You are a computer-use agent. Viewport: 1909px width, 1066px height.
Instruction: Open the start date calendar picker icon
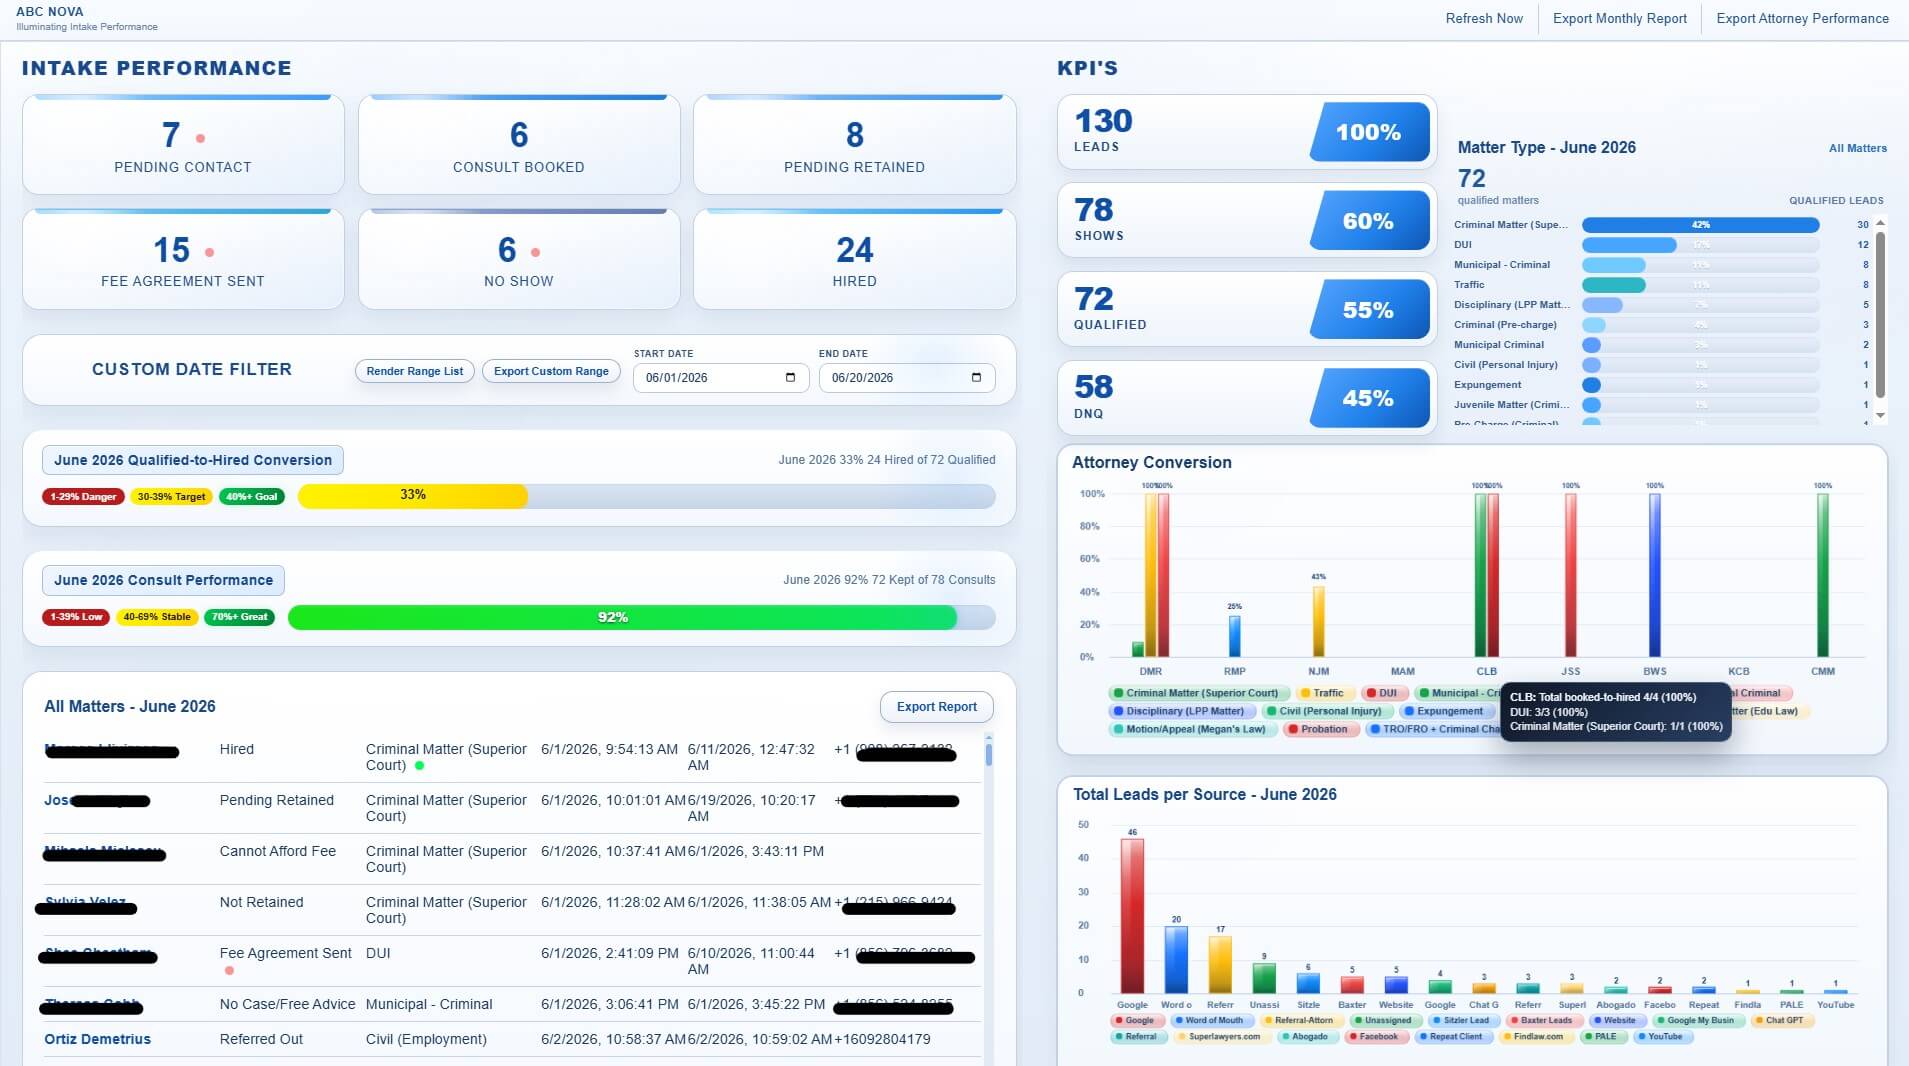(790, 377)
